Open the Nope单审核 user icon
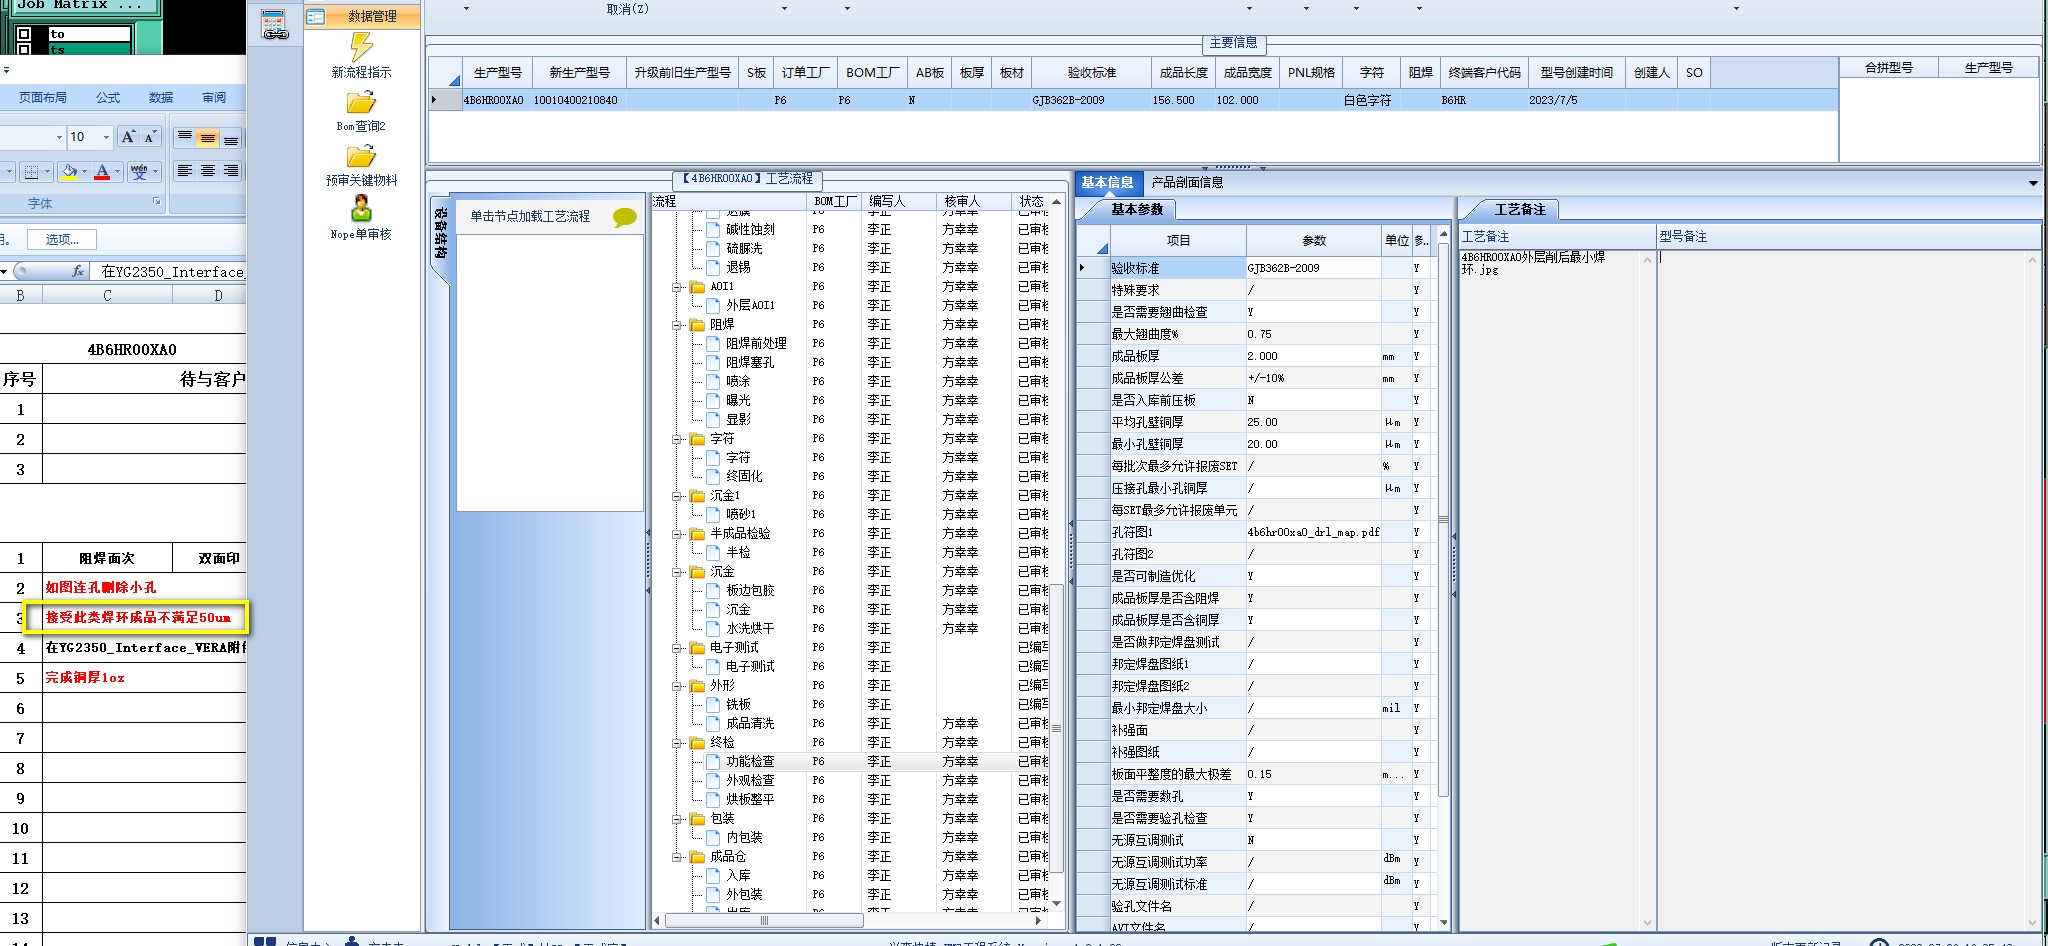Image resolution: width=2048 pixels, height=946 pixels. (361, 208)
